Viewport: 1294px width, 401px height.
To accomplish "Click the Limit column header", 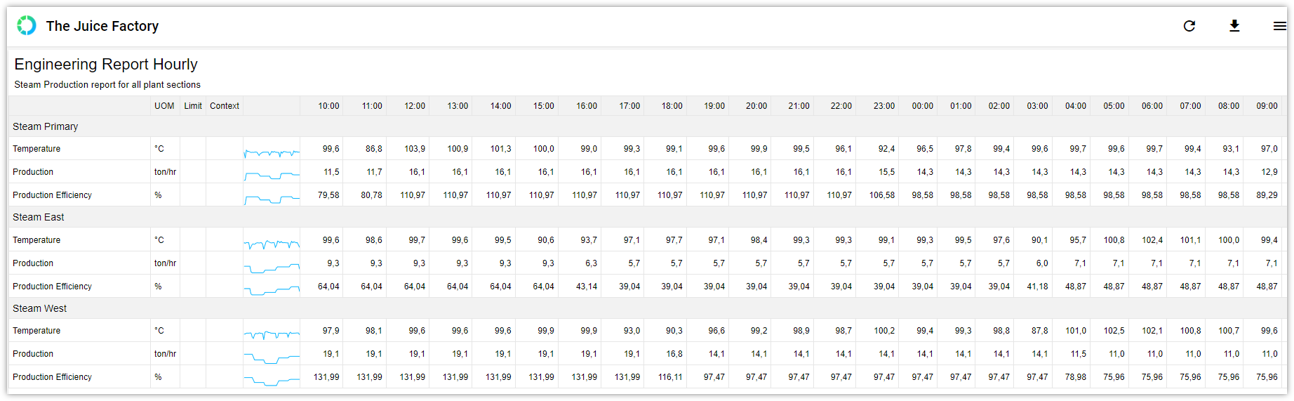I will 193,105.
